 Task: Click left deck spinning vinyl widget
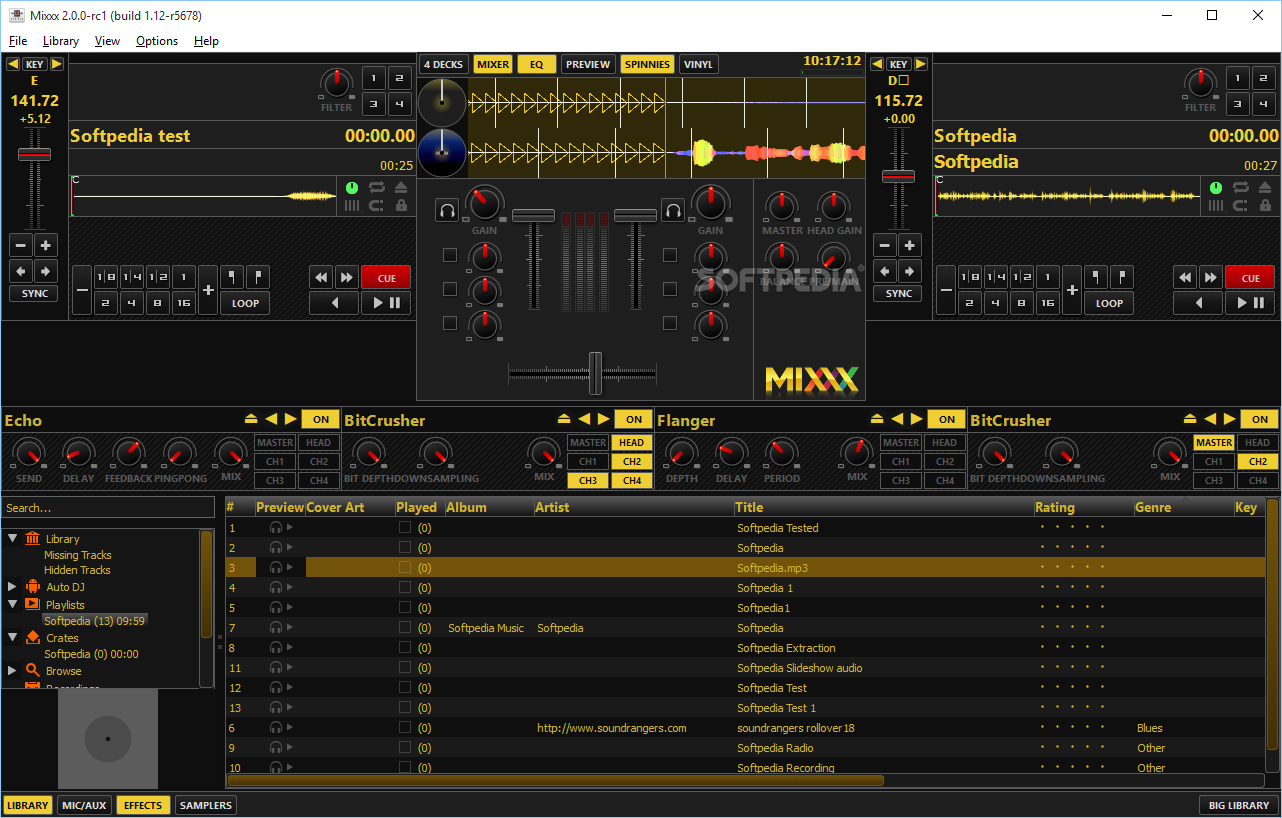[442, 102]
